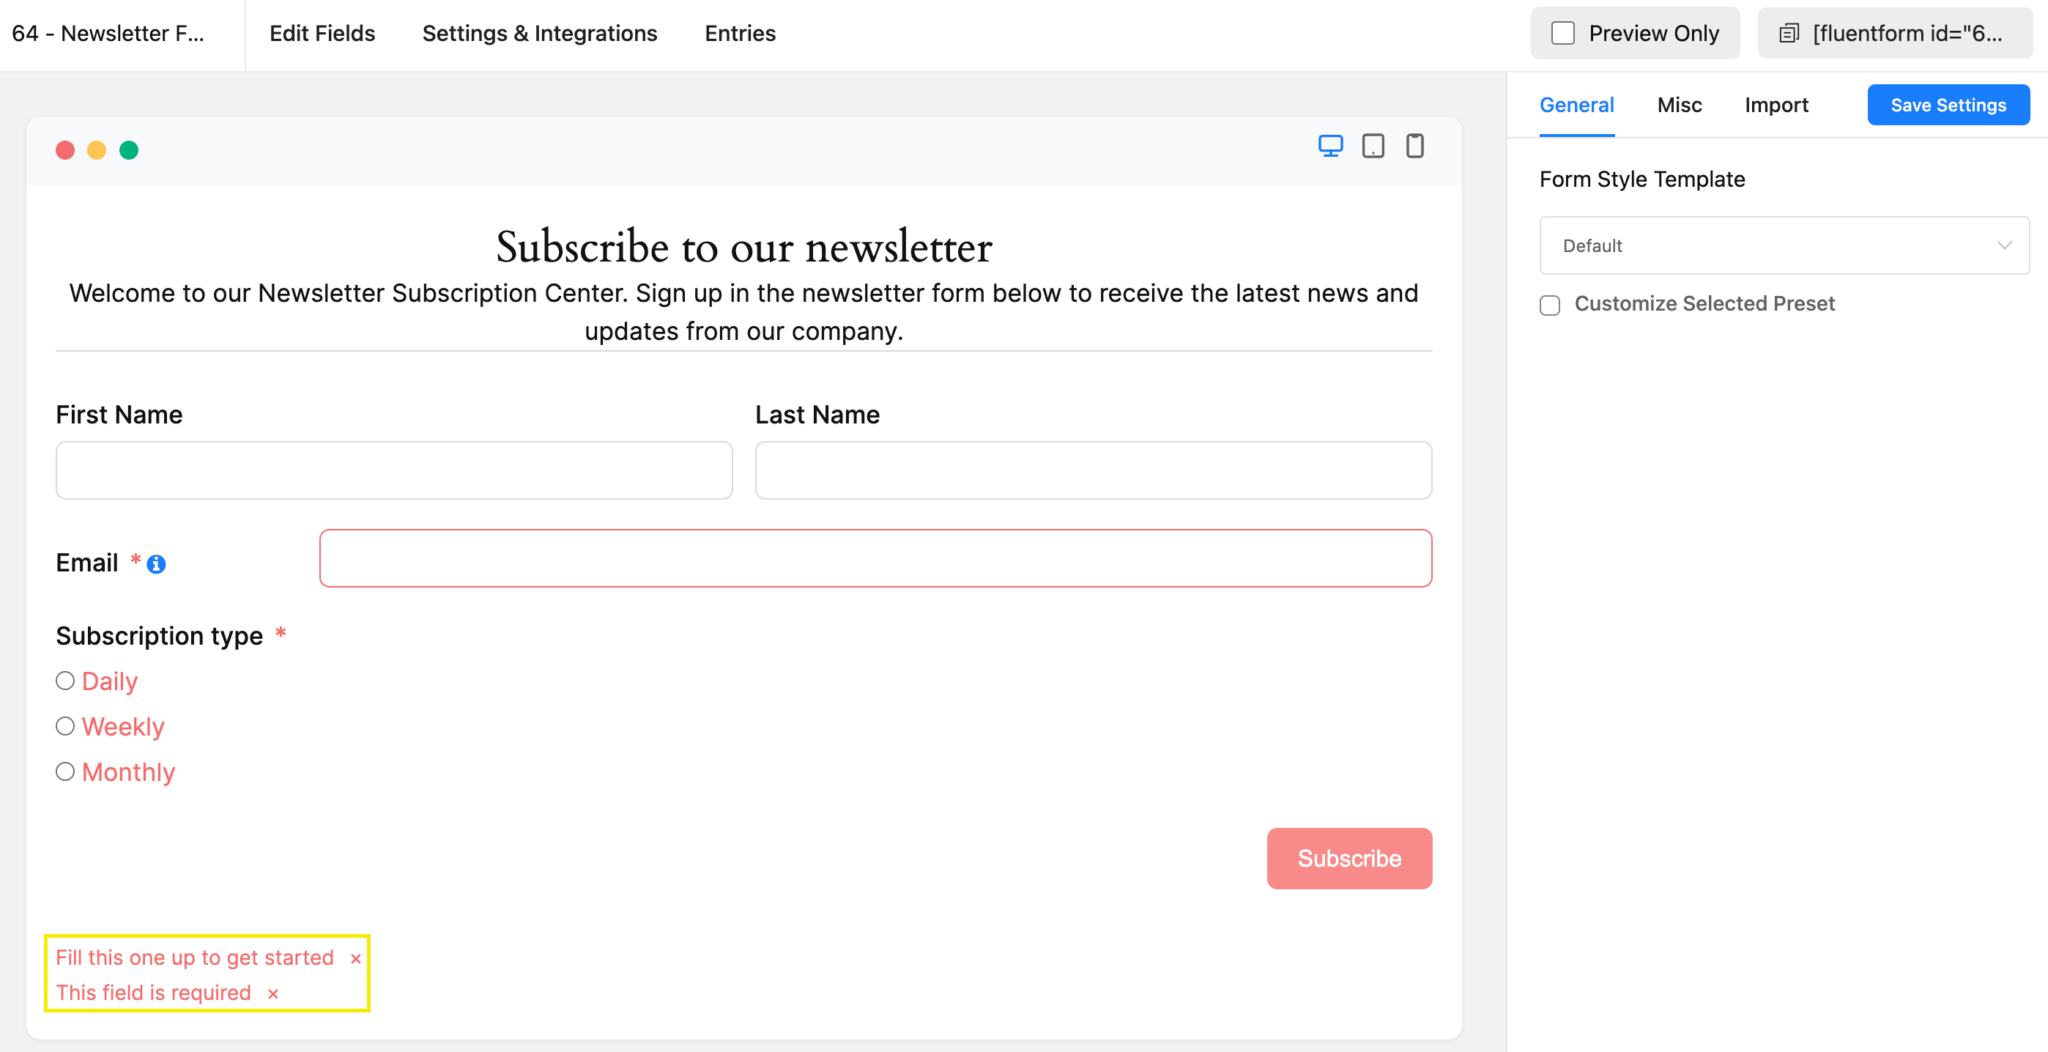Click the Save Settings button

[x=1947, y=104]
